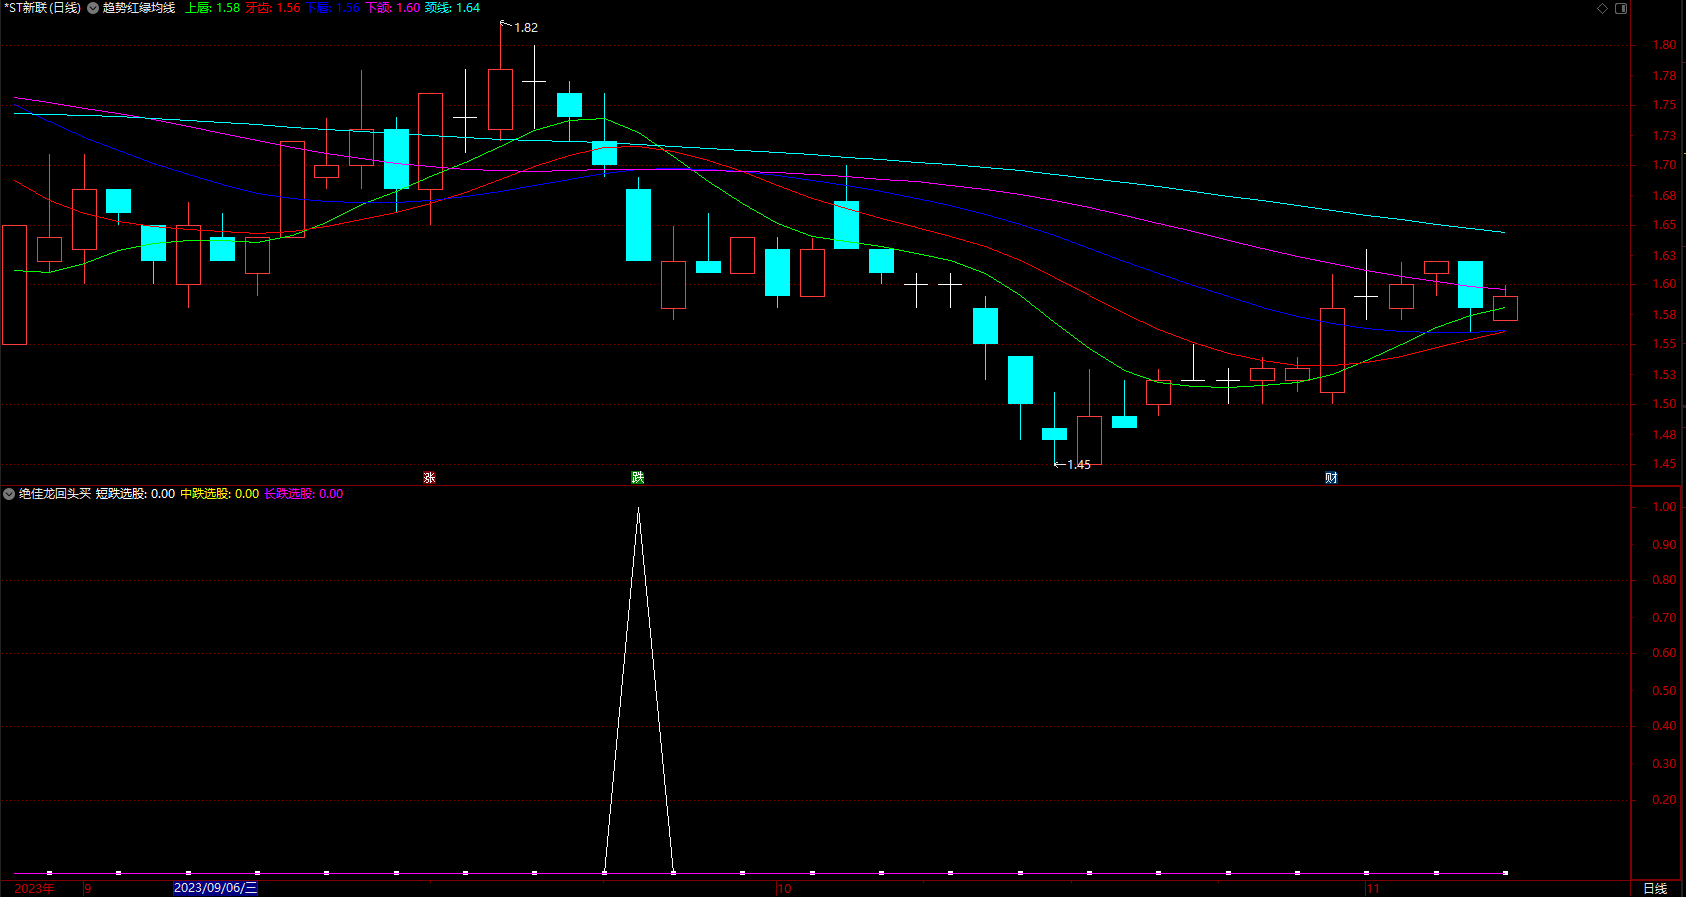The height and width of the screenshot is (897, 1686).
Task: Click the 短跌选股: 0.00 value
Action: coord(135,494)
